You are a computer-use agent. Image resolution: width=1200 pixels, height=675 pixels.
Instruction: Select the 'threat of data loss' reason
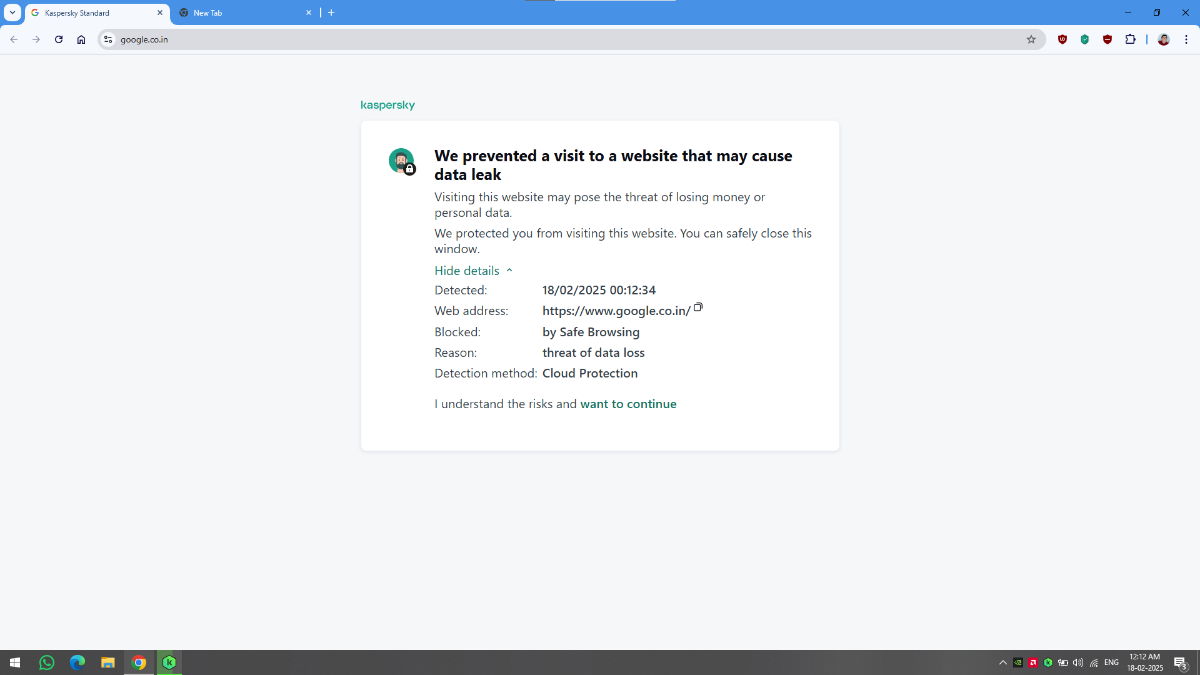[x=593, y=353]
